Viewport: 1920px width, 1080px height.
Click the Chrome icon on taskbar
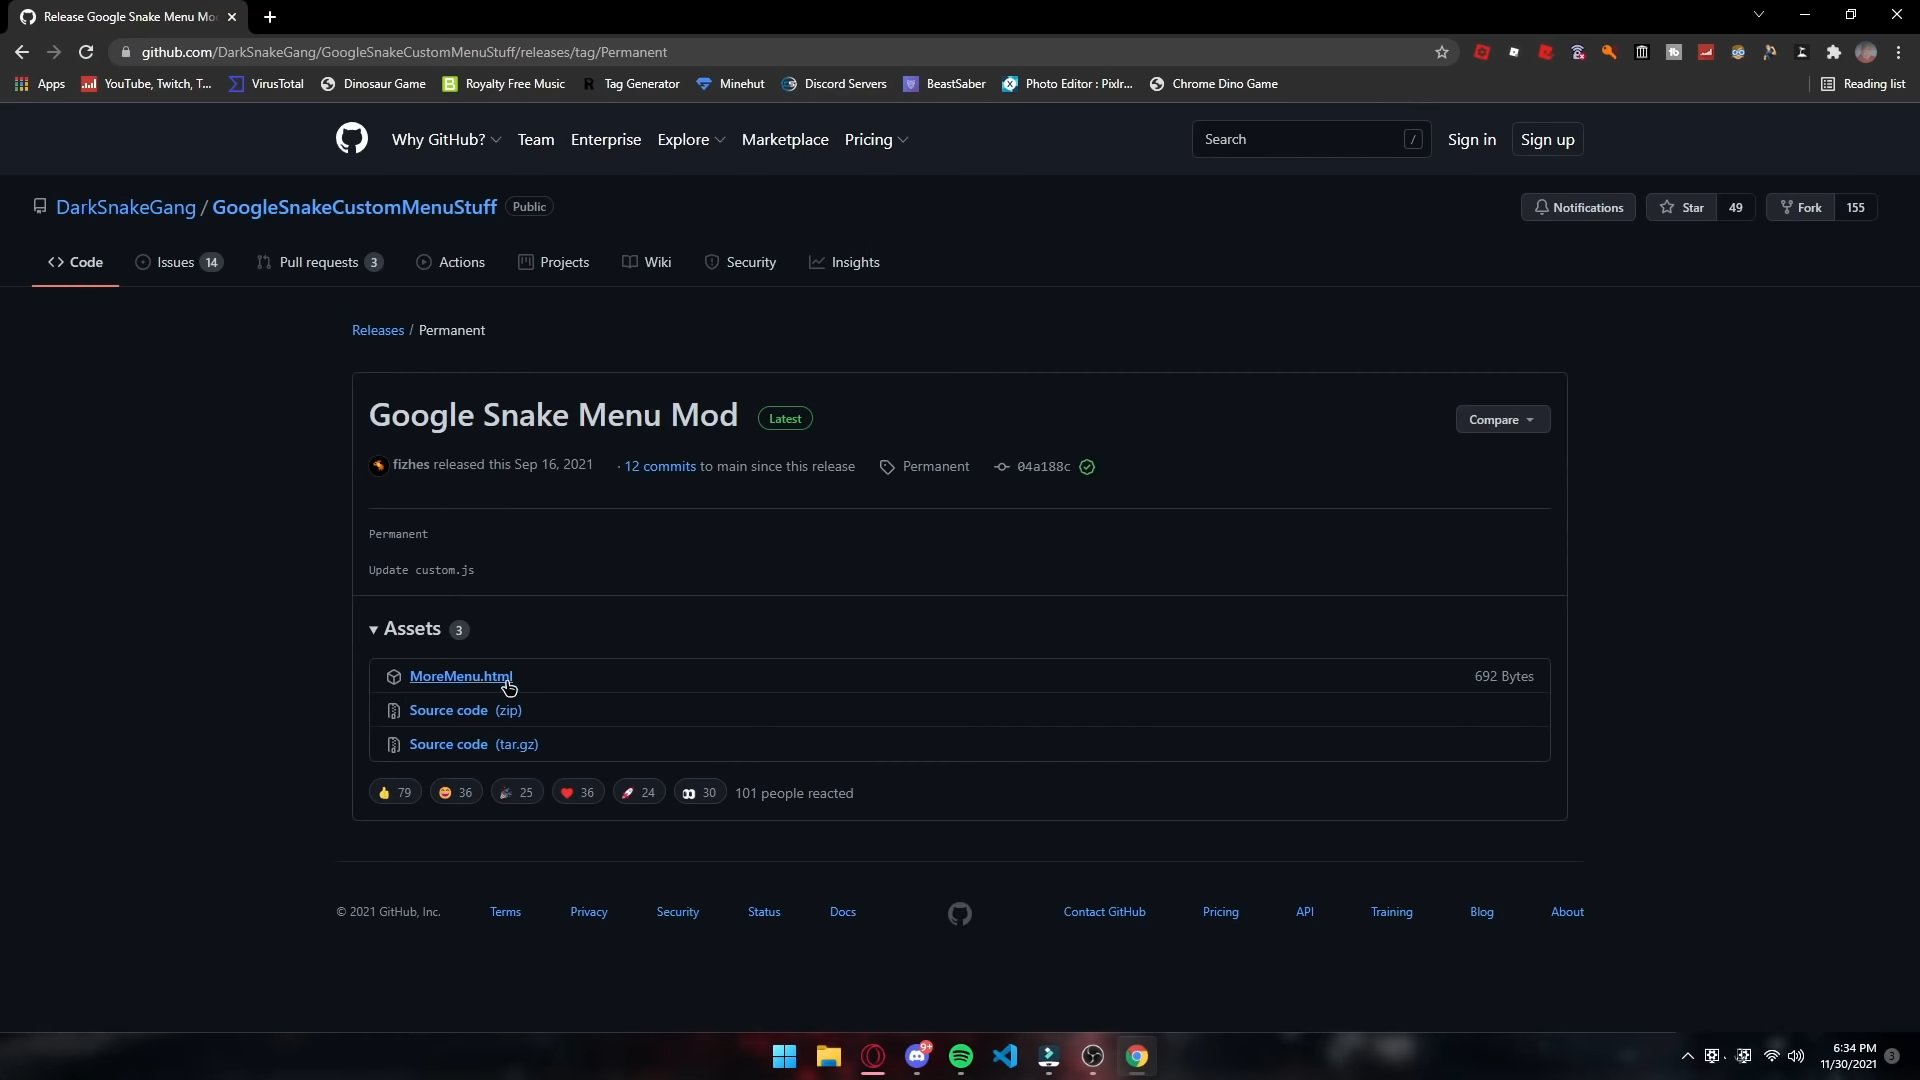pos(1137,1056)
